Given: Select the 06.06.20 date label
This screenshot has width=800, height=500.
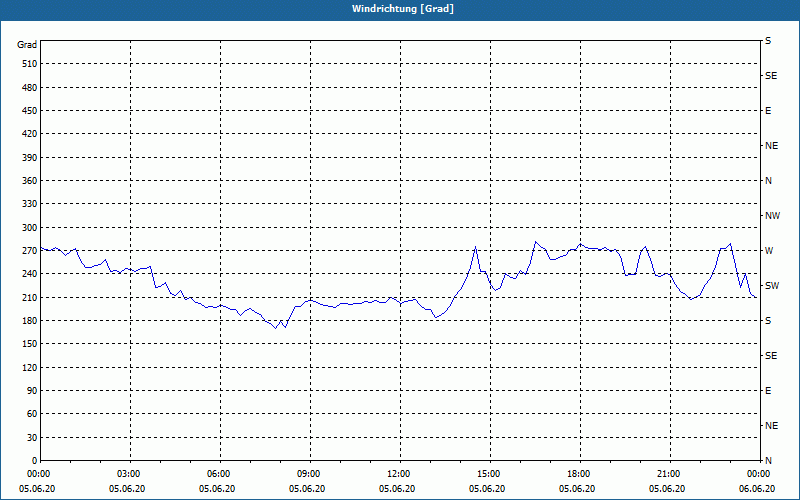Looking at the screenshot, I should pyautogui.click(x=757, y=489).
